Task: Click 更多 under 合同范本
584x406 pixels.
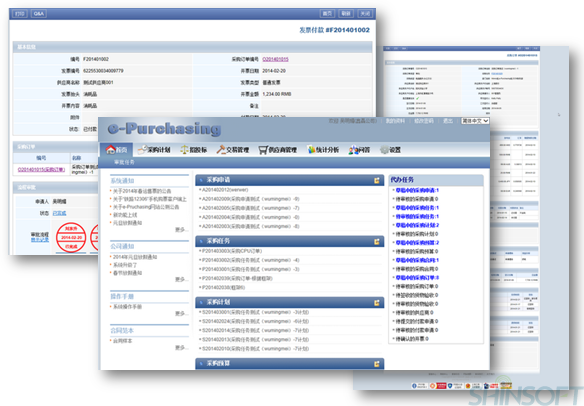Action: 181,348
